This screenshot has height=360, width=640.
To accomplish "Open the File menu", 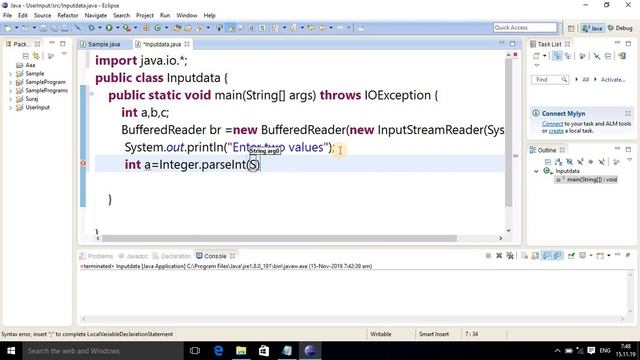I will [7, 16].
